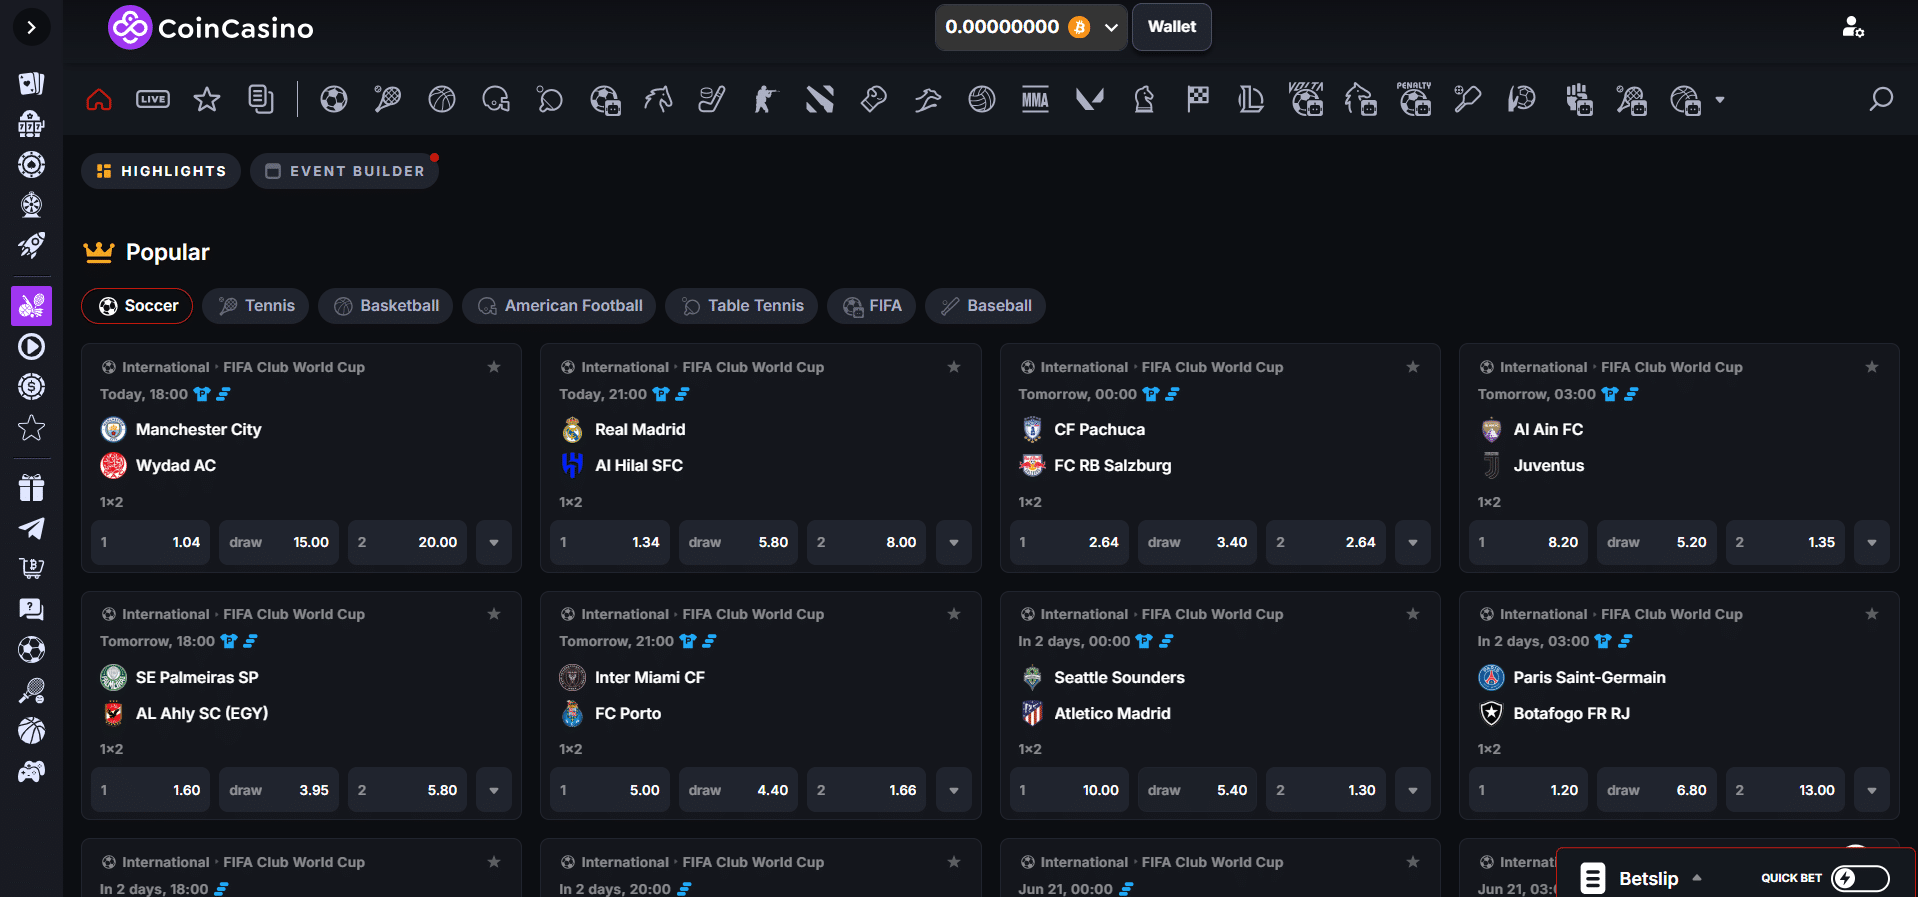Open the sidebar favorites star icon
Image resolution: width=1918 pixels, height=897 pixels.
click(32, 428)
